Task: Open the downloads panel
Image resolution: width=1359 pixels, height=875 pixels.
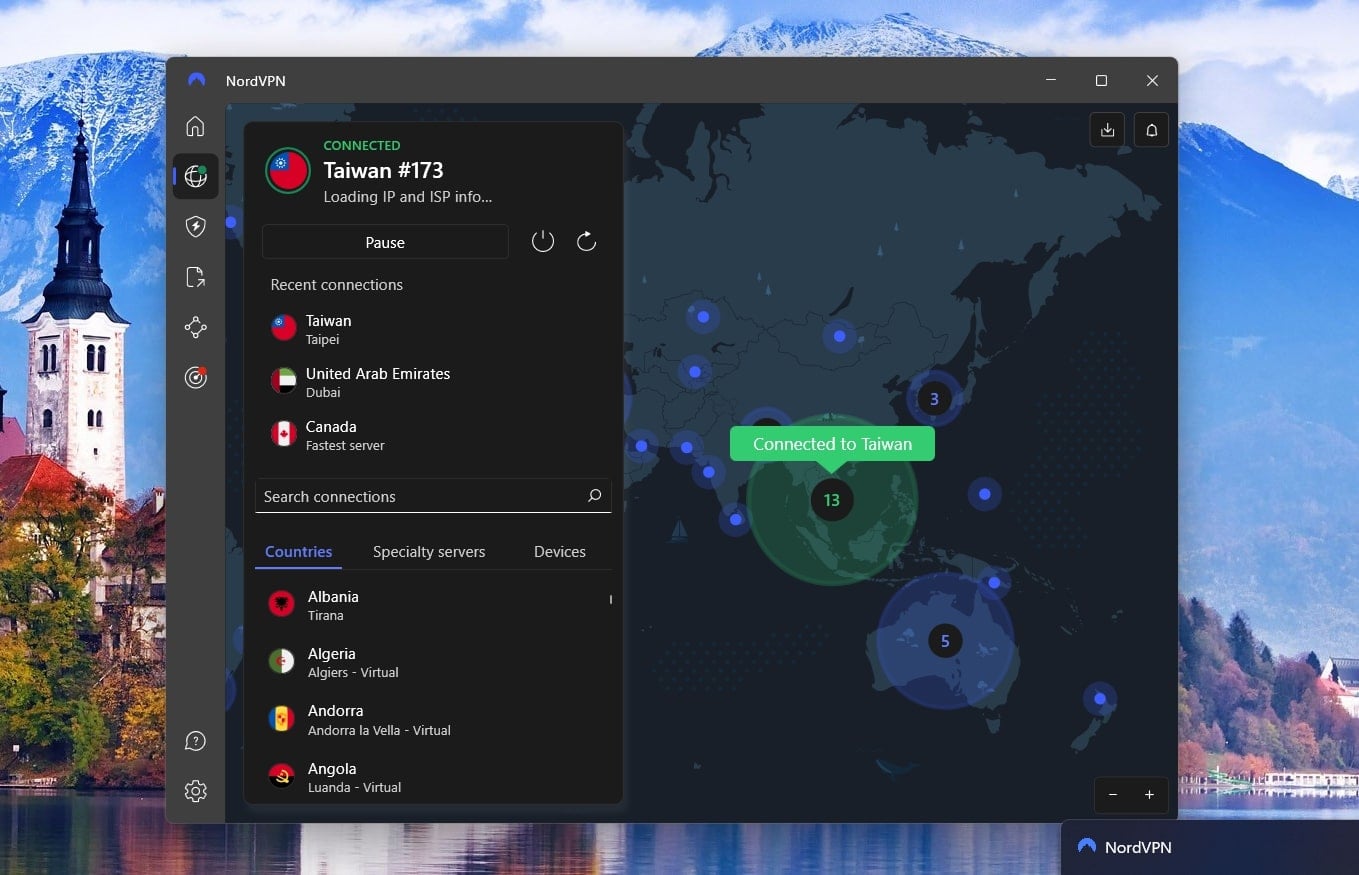Action: point(1107,129)
